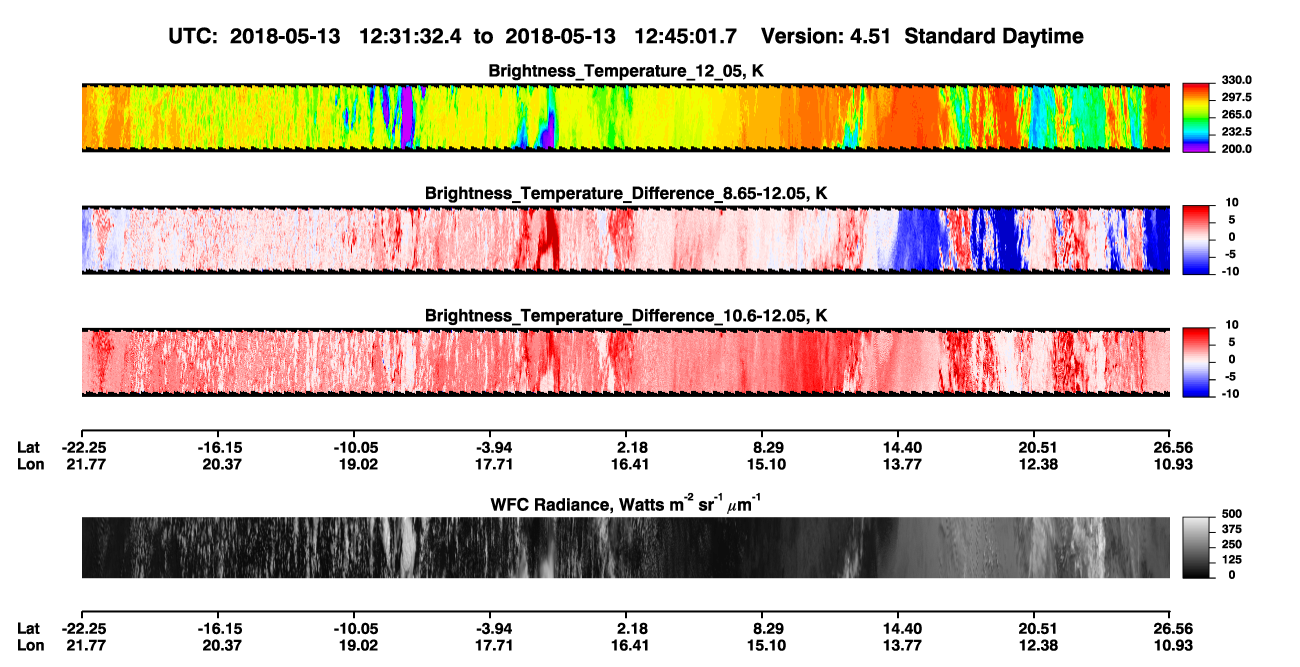This screenshot has height=667, width=1300.
Task: Click color bar value '200.0'
Action: point(1237,148)
